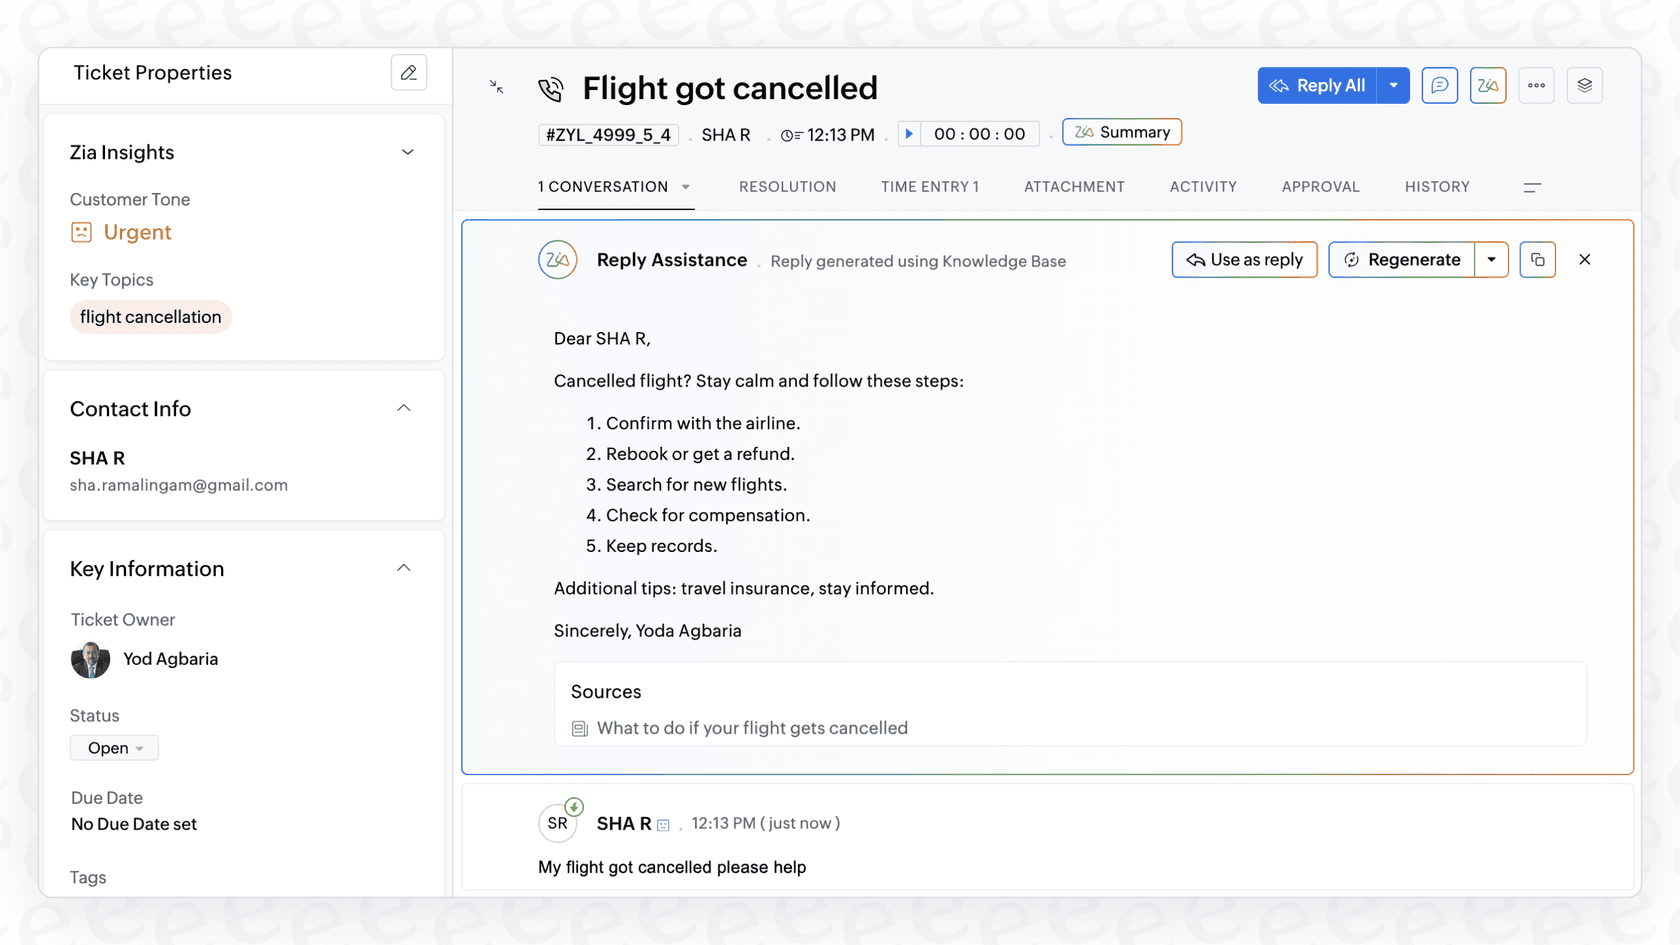Start the ticket timer with the play icon
This screenshot has width=1680, height=945.
[x=908, y=133]
